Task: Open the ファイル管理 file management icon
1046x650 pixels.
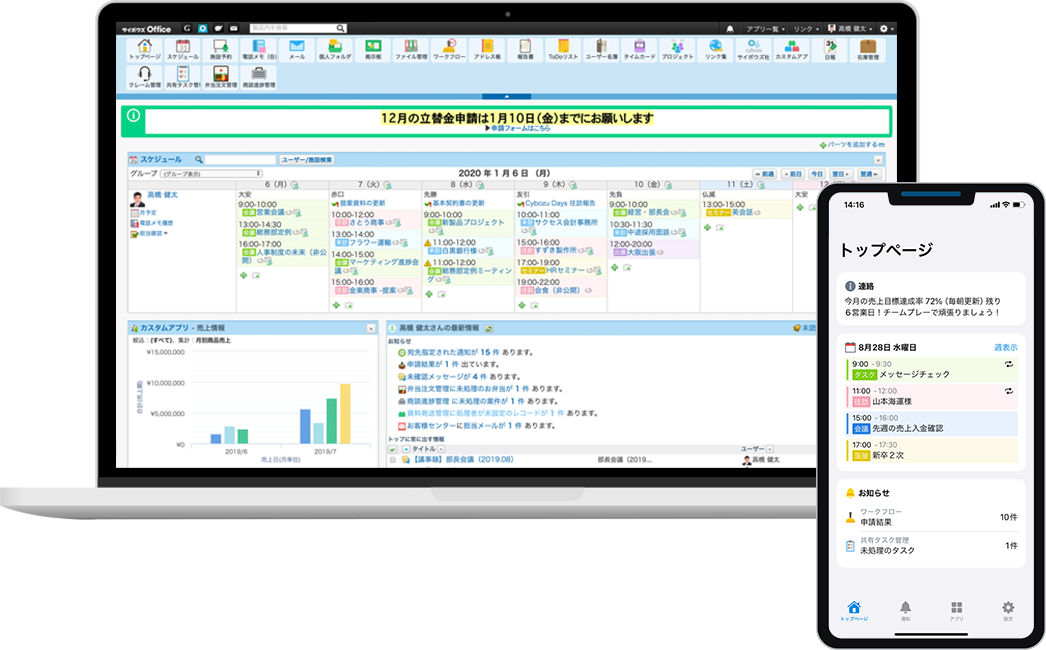Action: (410, 50)
